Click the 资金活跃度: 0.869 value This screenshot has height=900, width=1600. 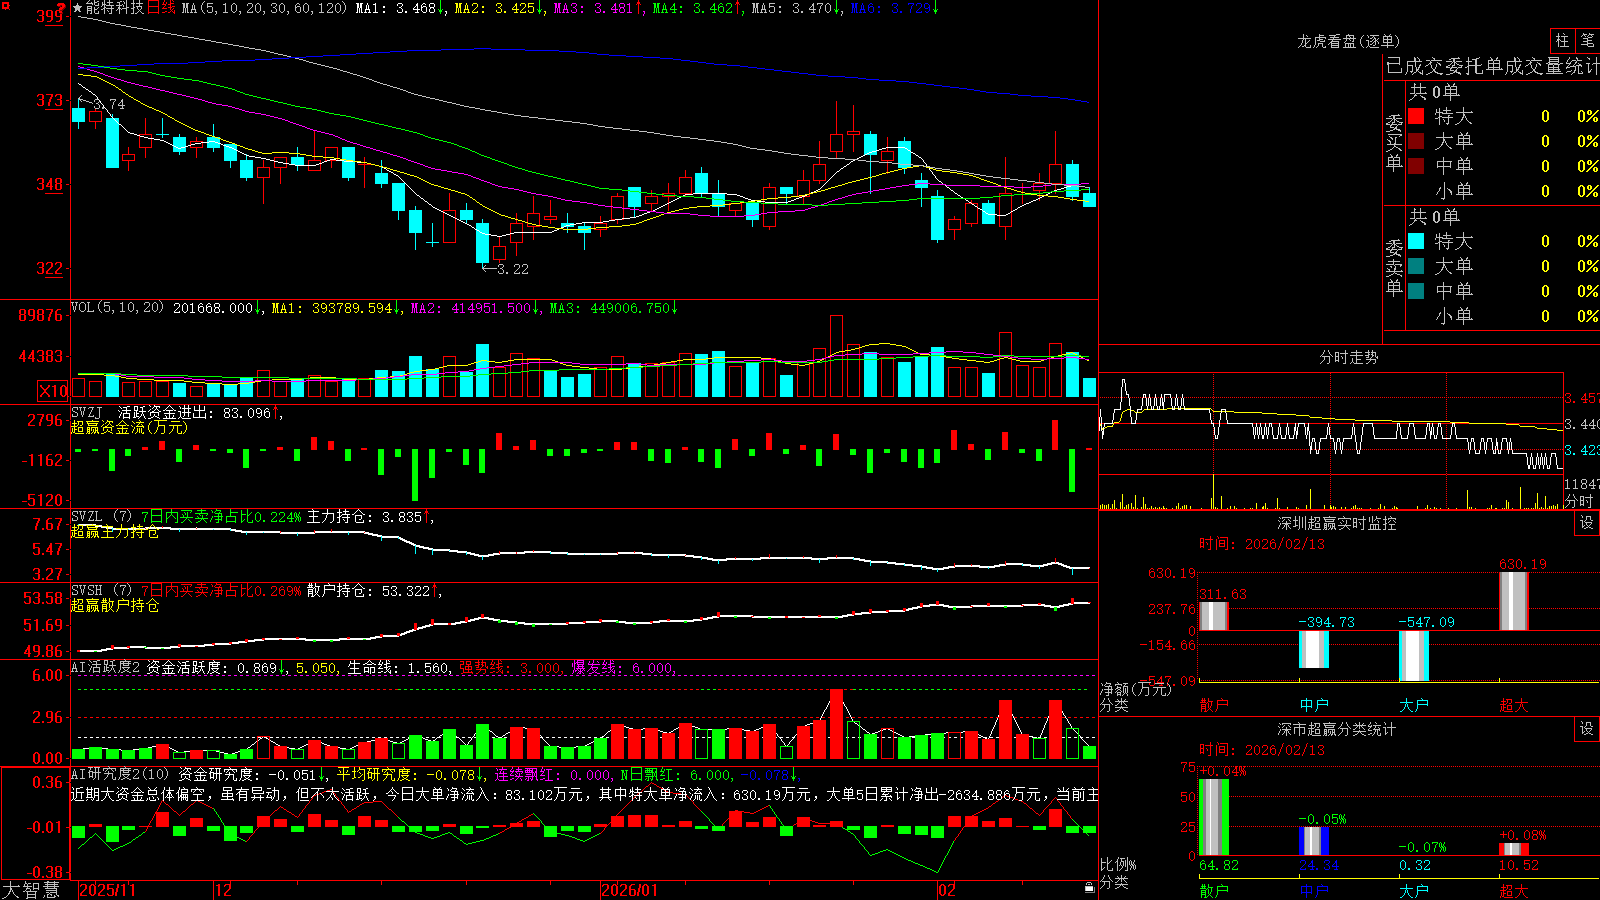pos(212,668)
